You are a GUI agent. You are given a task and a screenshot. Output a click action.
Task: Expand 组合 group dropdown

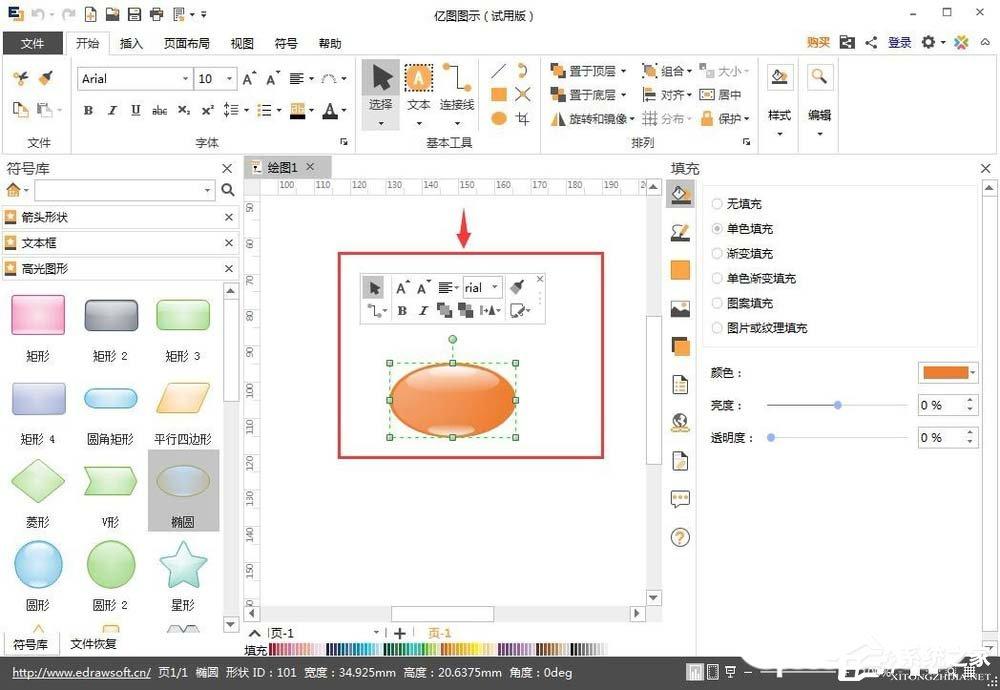(689, 71)
